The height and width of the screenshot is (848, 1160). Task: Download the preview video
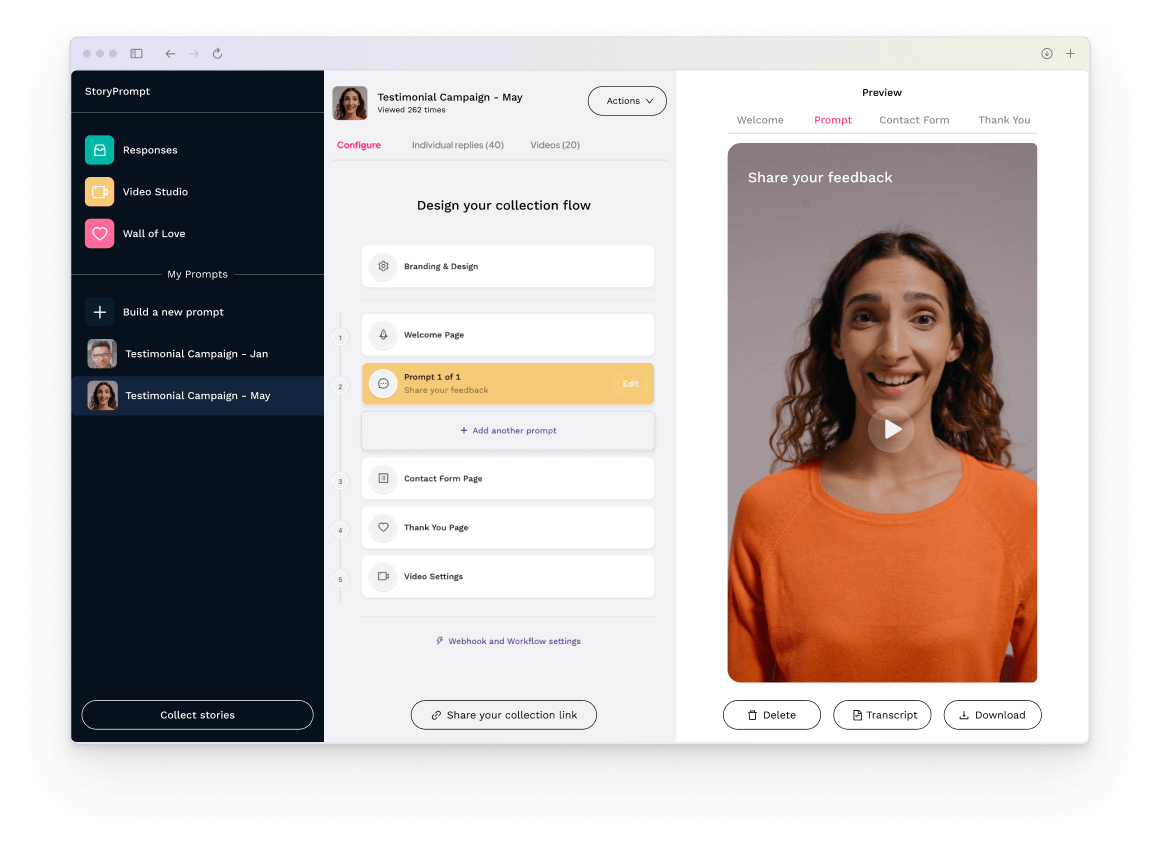click(993, 716)
